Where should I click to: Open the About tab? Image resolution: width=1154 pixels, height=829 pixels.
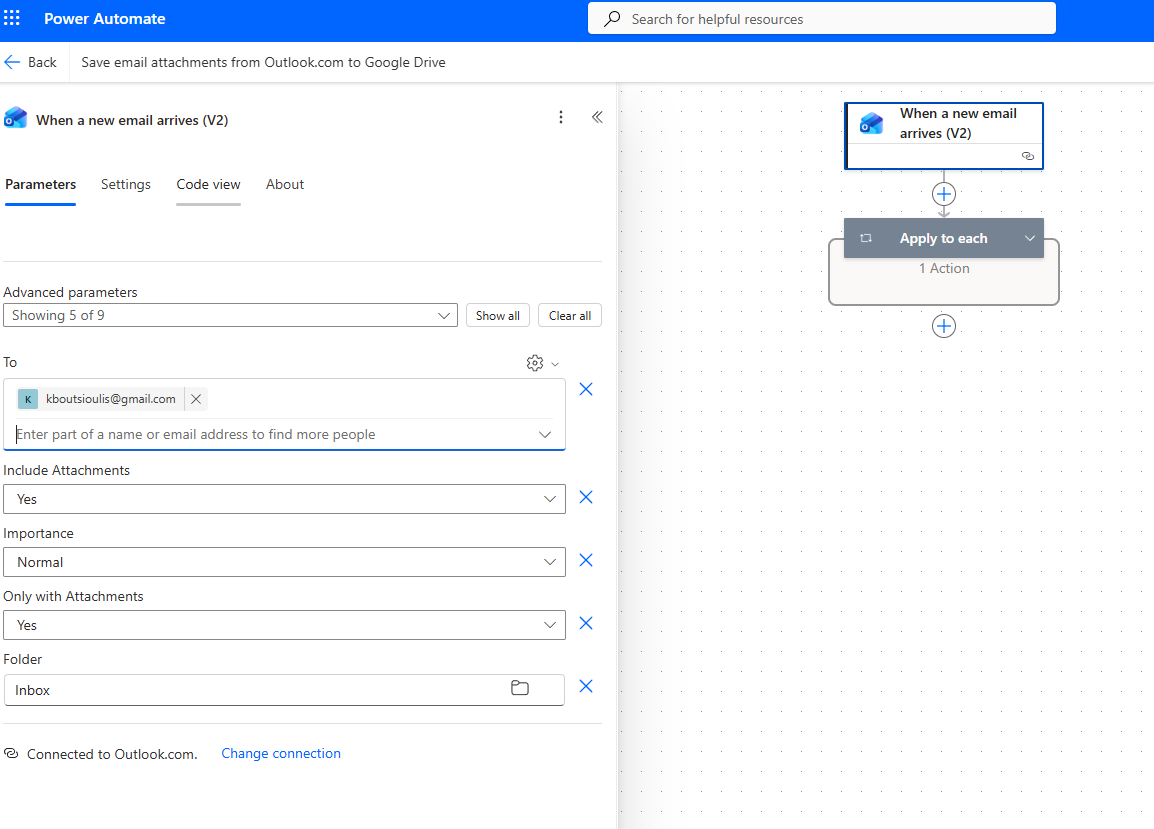pyautogui.click(x=285, y=184)
